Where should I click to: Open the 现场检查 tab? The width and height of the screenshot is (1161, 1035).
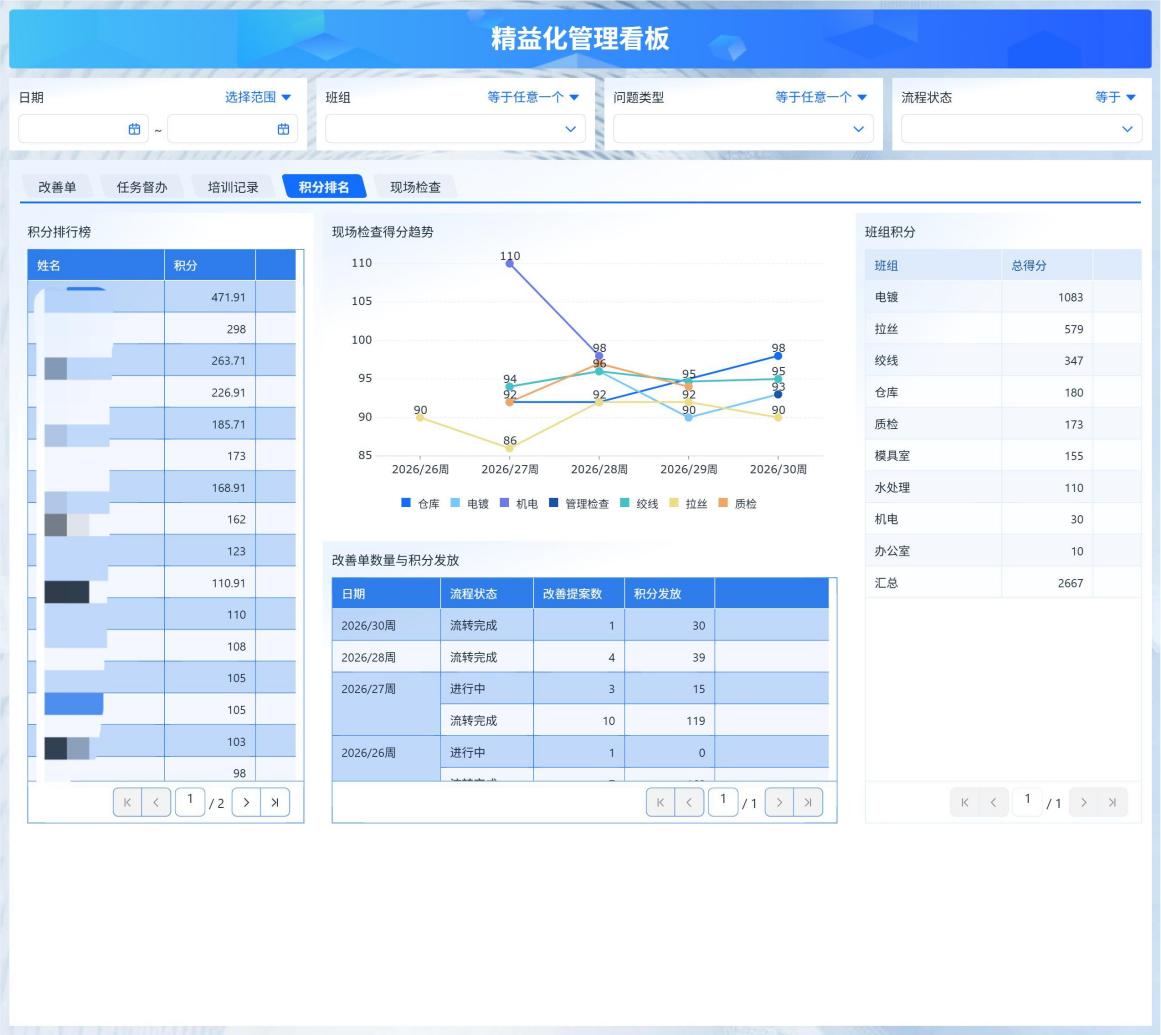tap(415, 187)
